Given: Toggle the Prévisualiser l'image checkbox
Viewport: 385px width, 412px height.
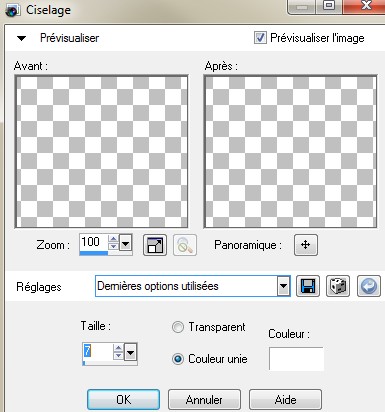Looking at the screenshot, I should tap(260, 38).
